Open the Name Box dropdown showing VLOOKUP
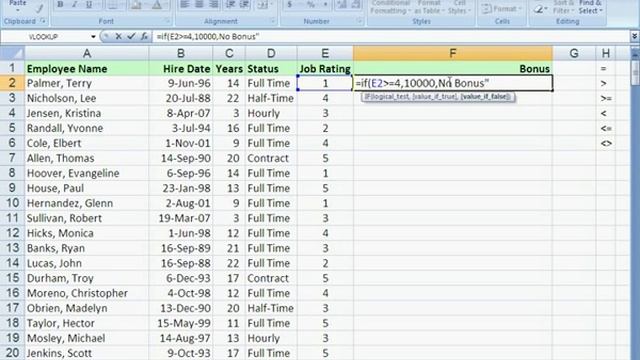640x360 pixels. [93, 37]
